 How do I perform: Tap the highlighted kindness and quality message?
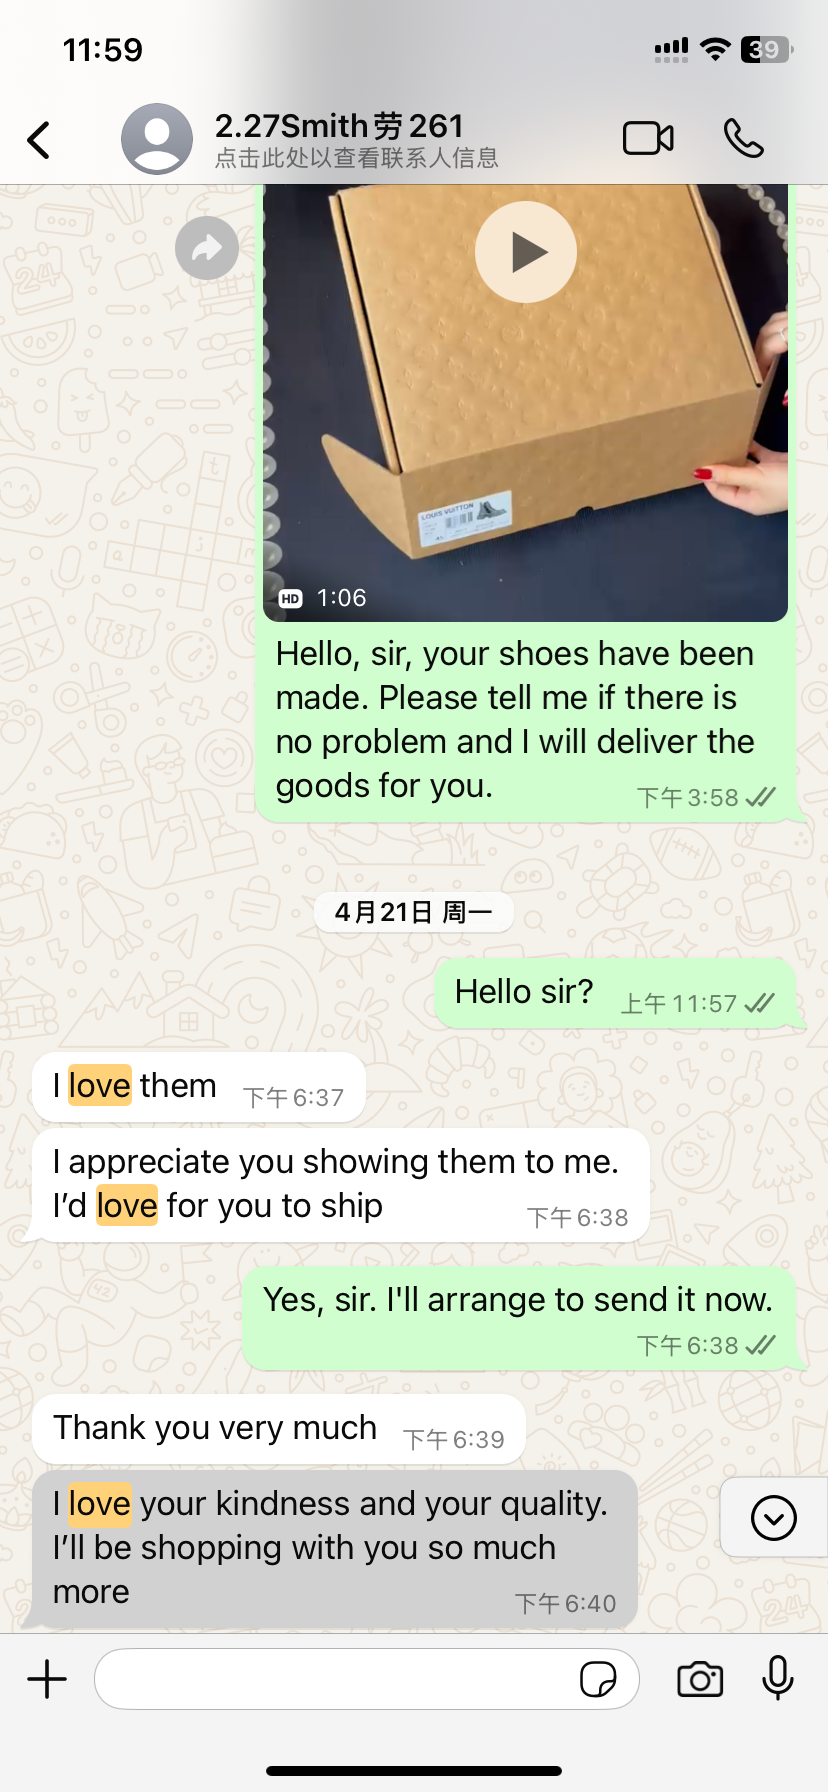[335, 1549]
